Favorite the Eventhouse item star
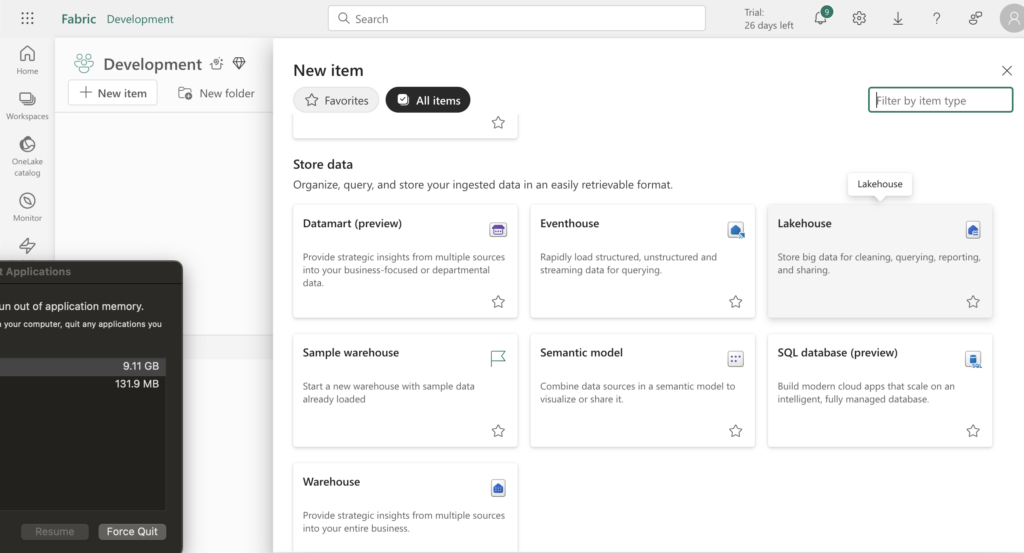 pos(736,302)
